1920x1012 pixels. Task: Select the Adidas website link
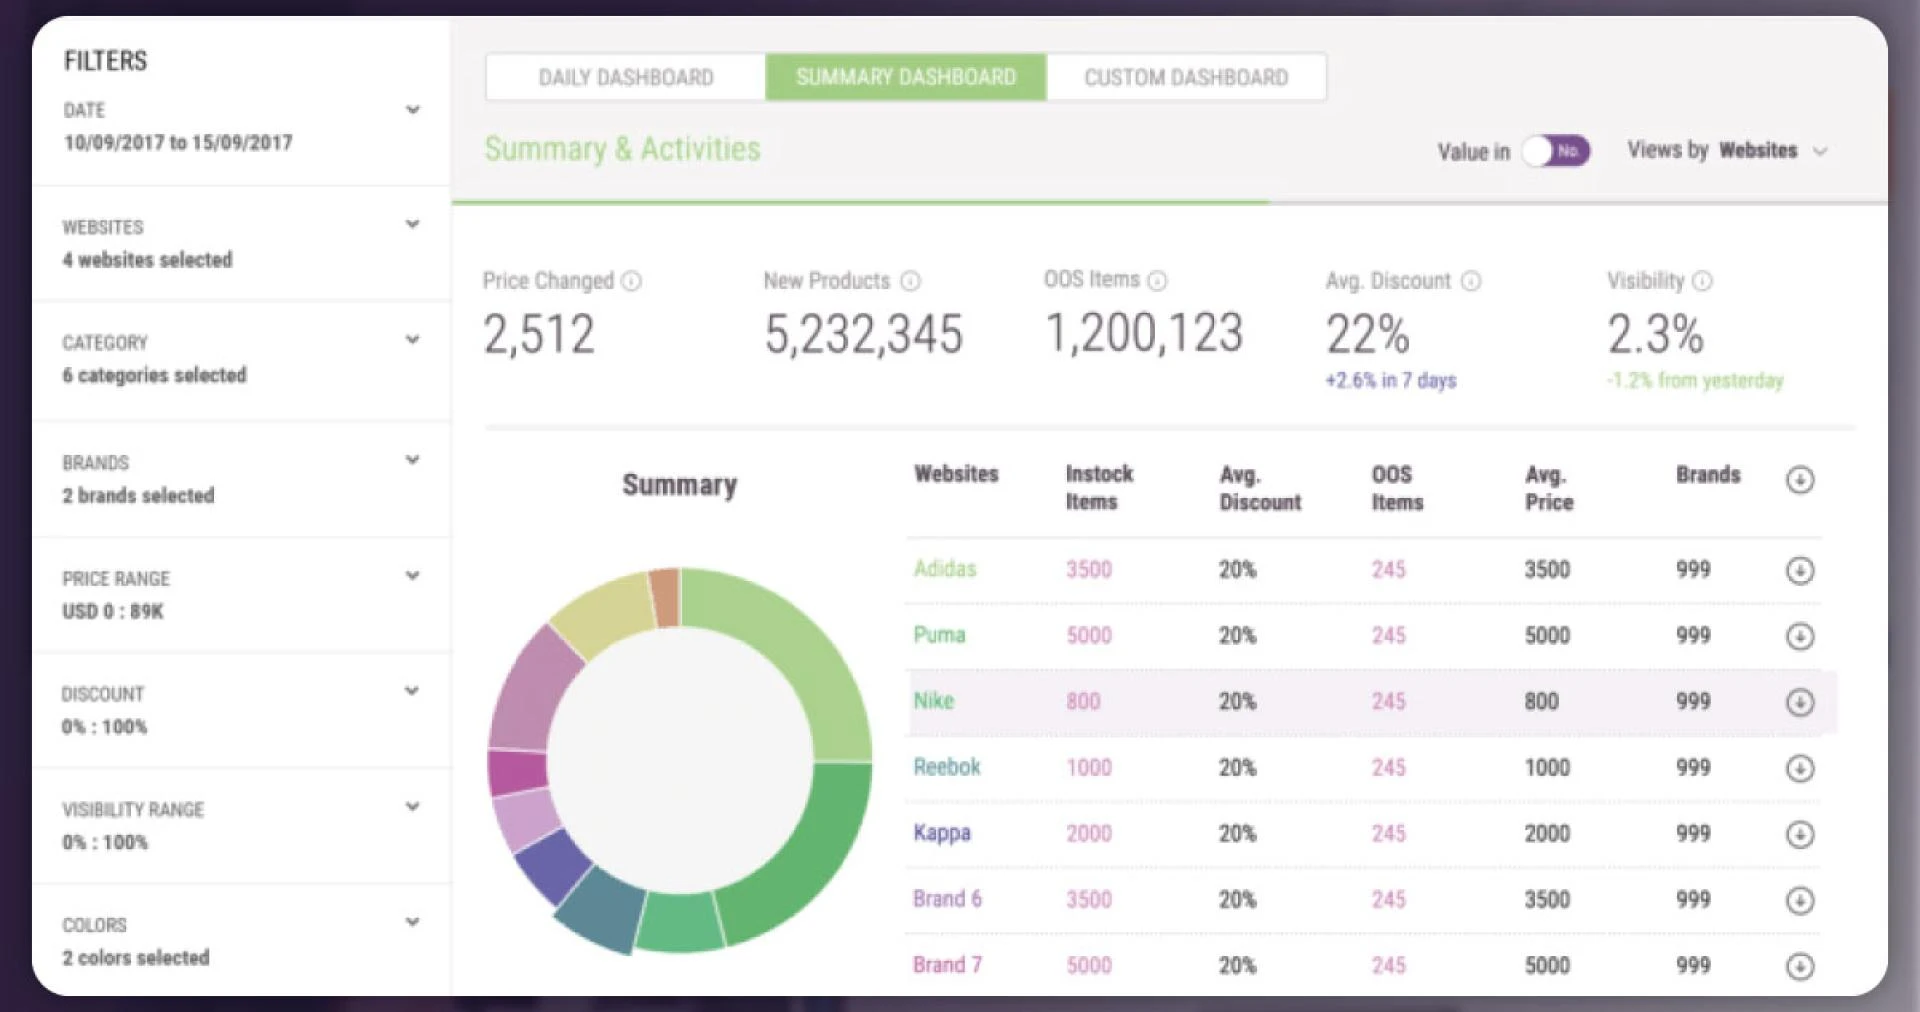point(945,569)
